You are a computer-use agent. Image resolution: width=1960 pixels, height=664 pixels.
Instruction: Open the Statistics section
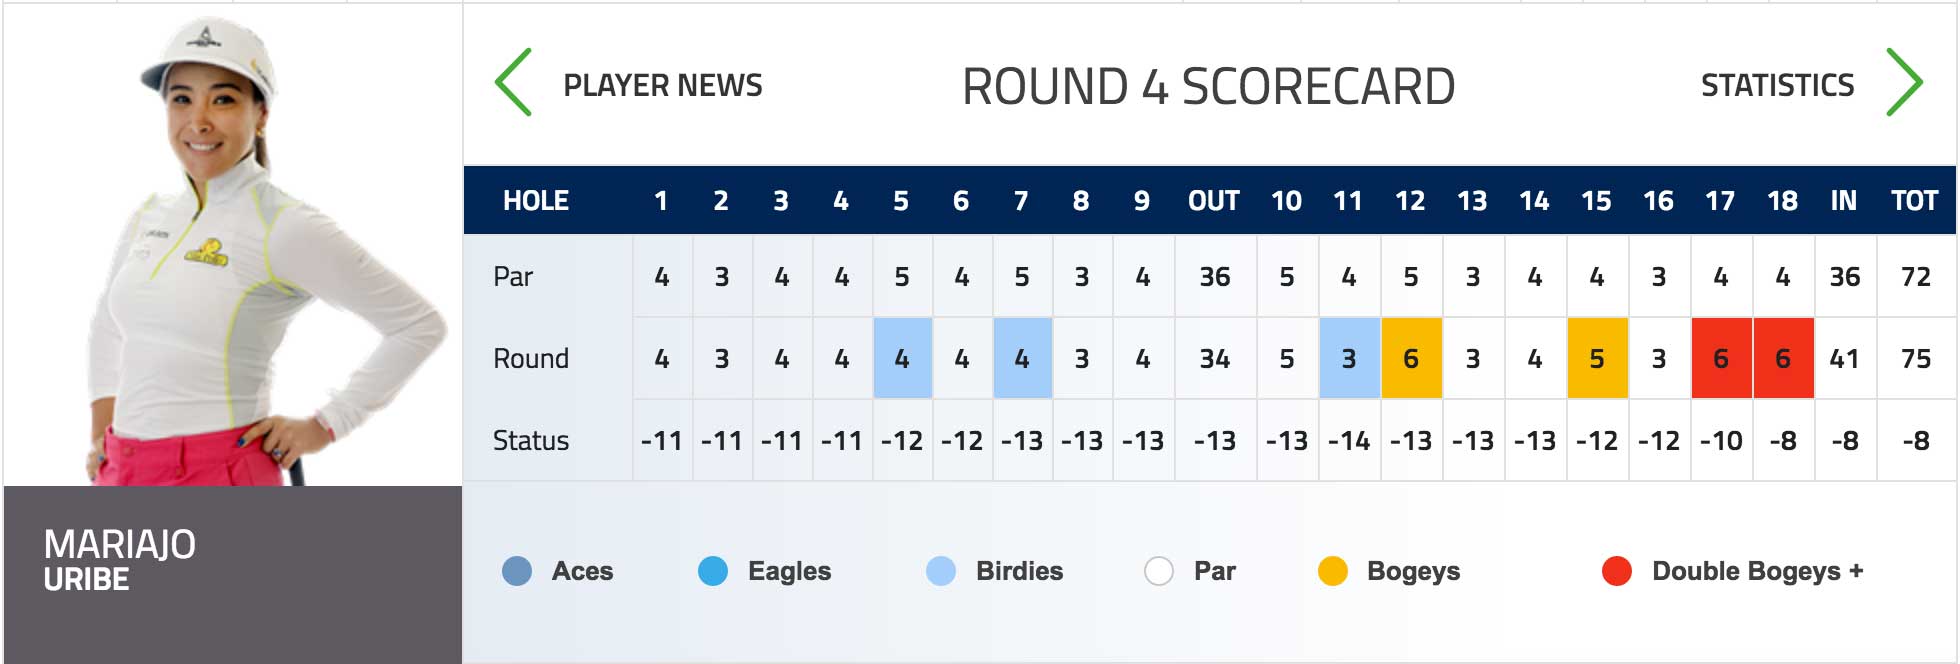tap(1778, 85)
